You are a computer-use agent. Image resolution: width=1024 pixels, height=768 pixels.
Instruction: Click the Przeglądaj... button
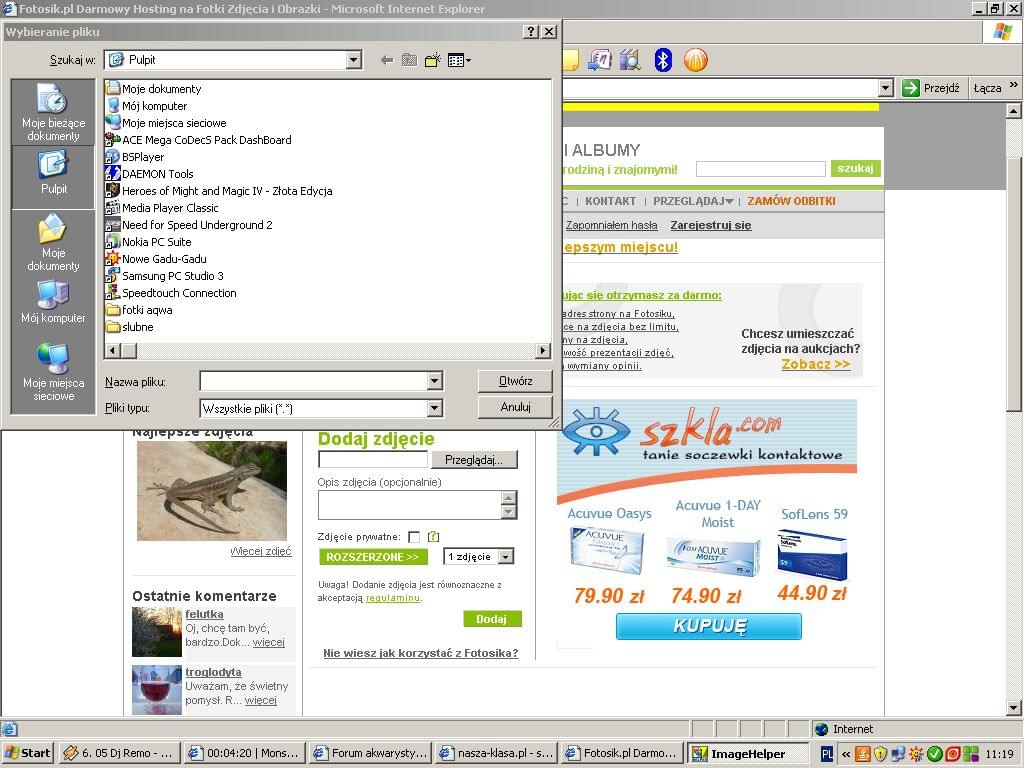pyautogui.click(x=474, y=460)
